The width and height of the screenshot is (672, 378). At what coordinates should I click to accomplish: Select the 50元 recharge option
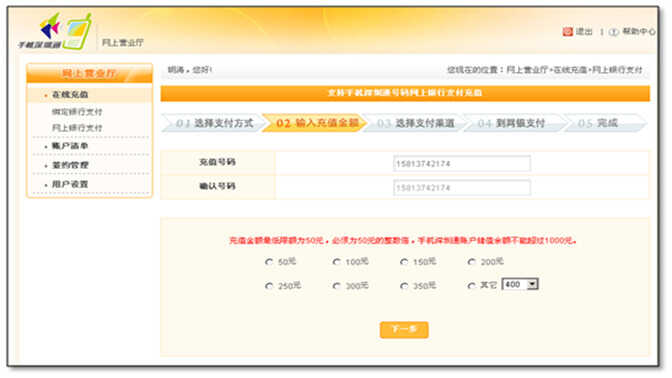(269, 262)
